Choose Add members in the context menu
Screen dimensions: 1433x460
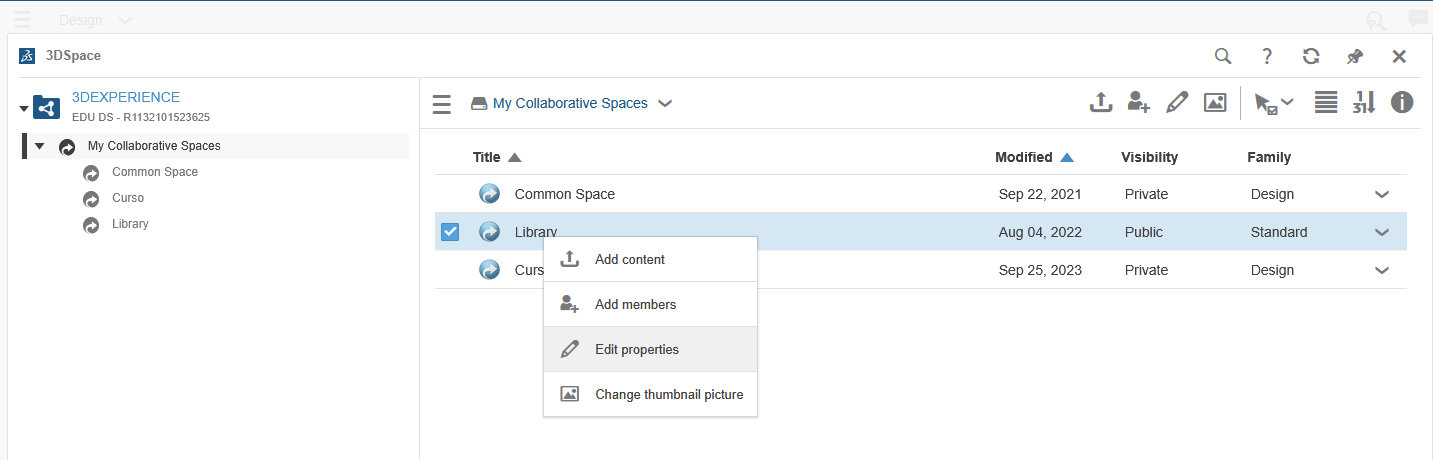(x=650, y=304)
